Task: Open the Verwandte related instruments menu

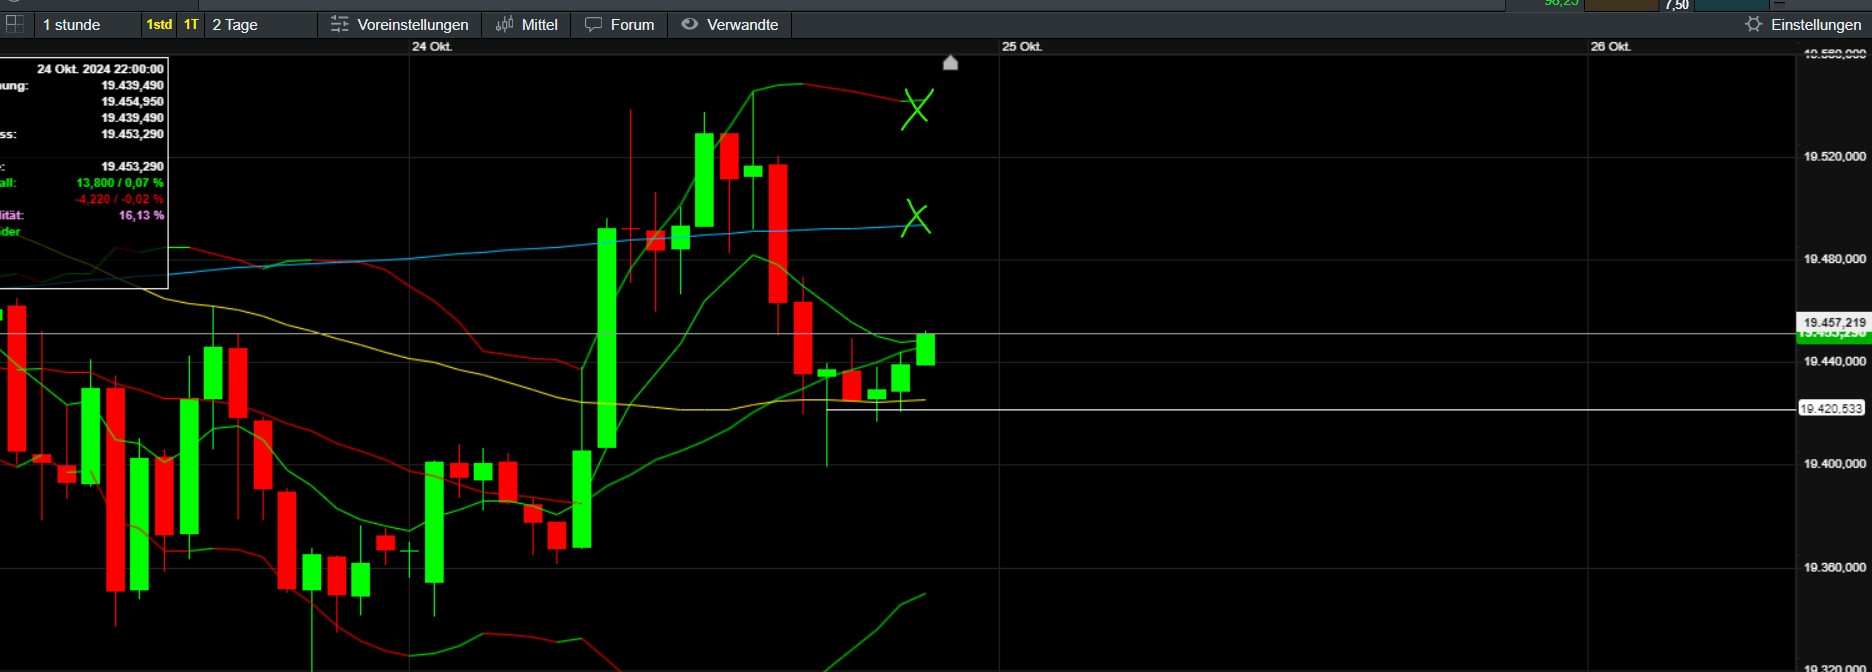Action: coord(730,25)
